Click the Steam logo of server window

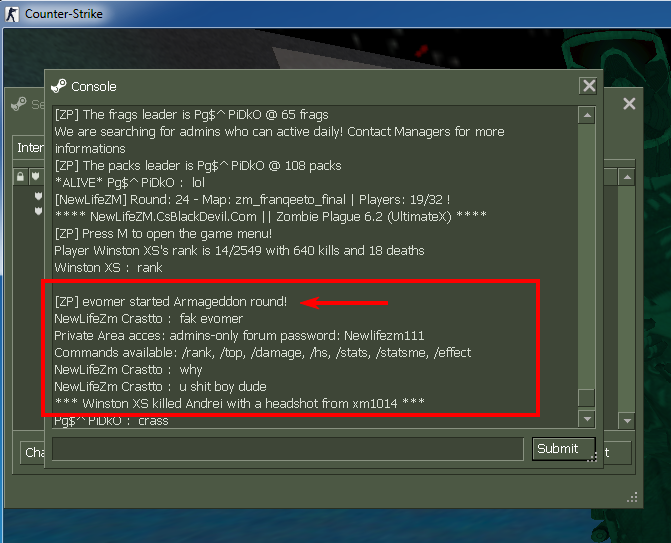point(18,104)
